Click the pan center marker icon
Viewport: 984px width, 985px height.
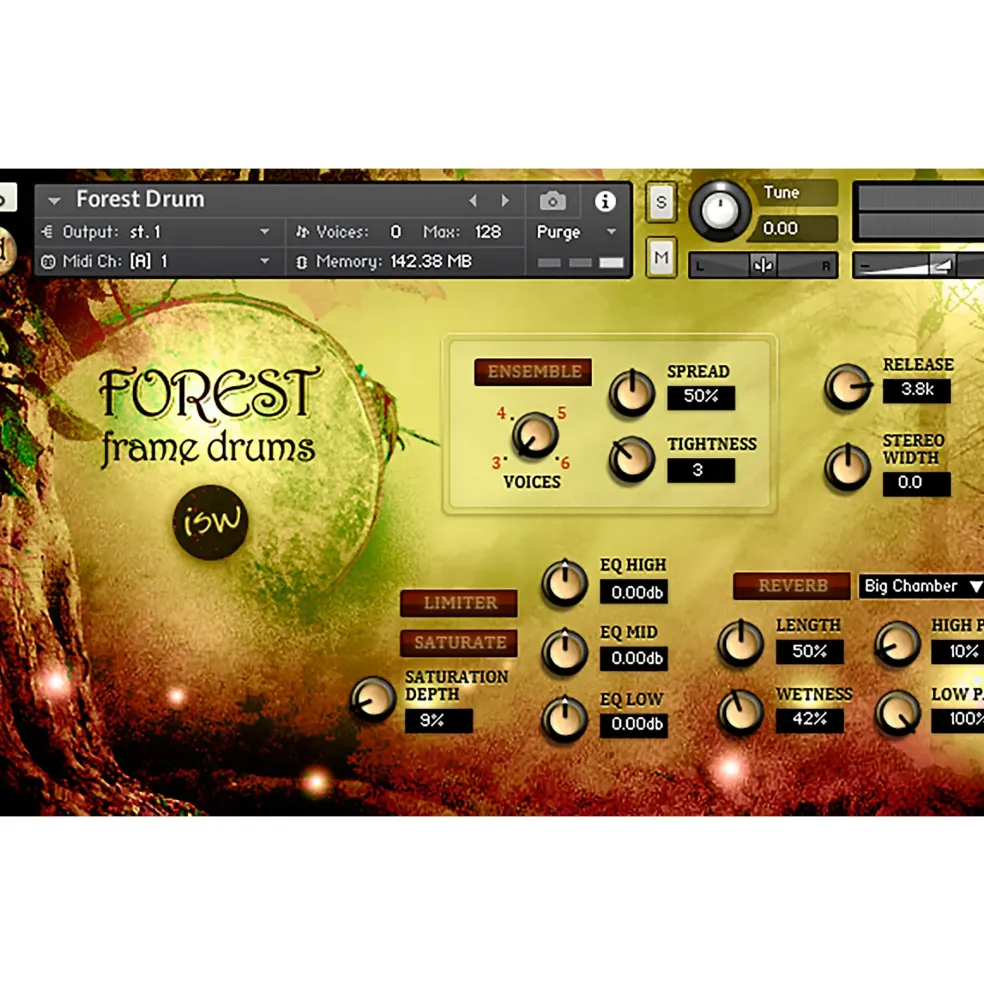(763, 266)
